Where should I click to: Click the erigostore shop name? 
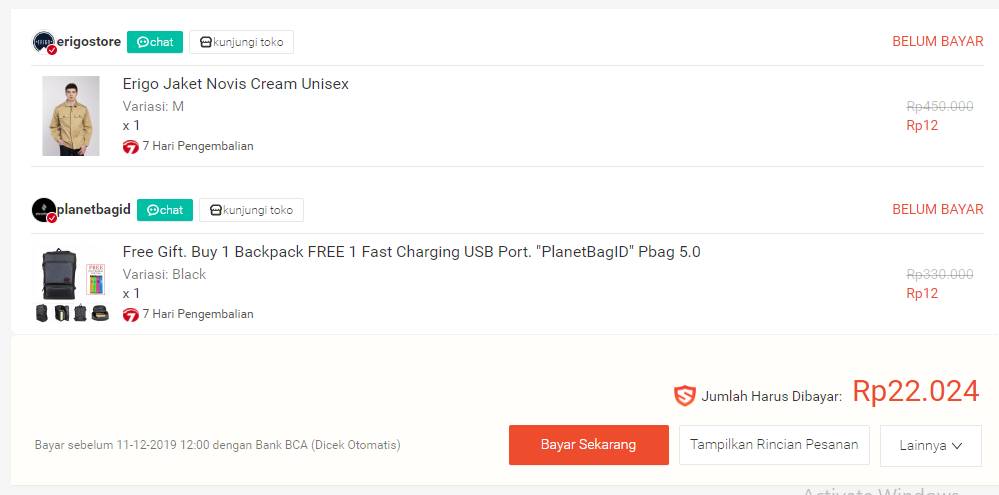pos(90,42)
